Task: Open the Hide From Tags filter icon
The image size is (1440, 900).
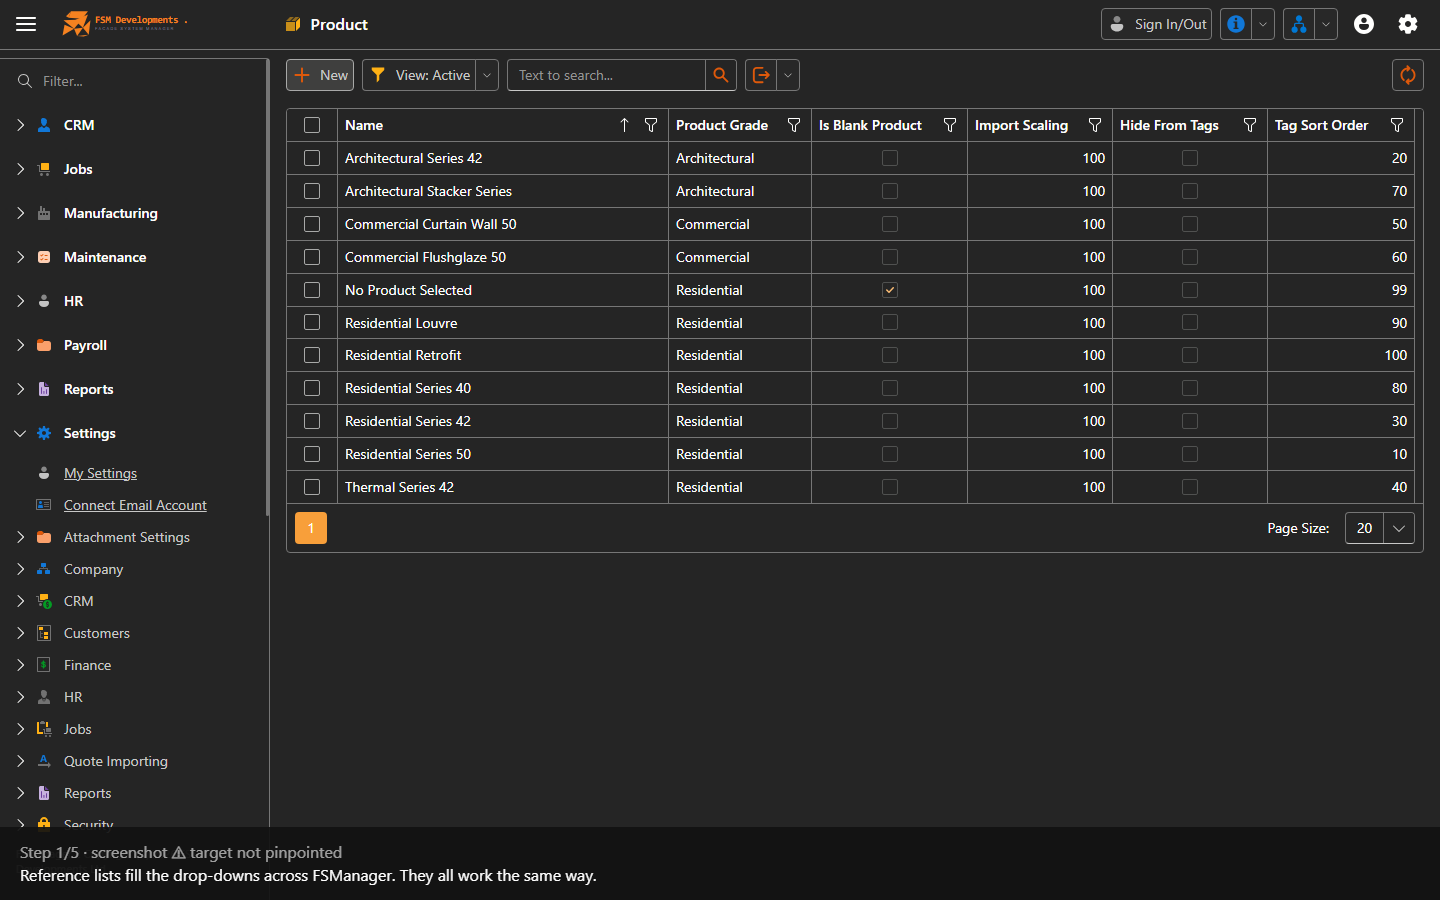Action: point(1250,125)
